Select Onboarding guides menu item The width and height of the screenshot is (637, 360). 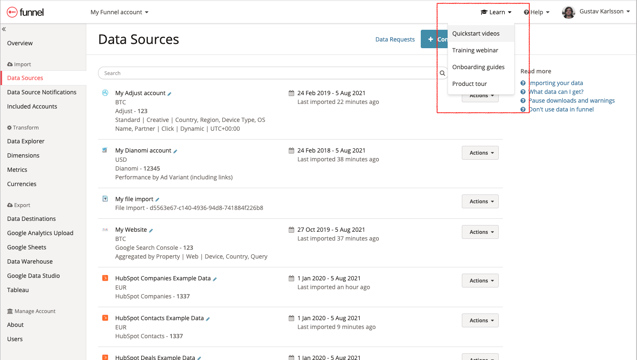[481, 67]
